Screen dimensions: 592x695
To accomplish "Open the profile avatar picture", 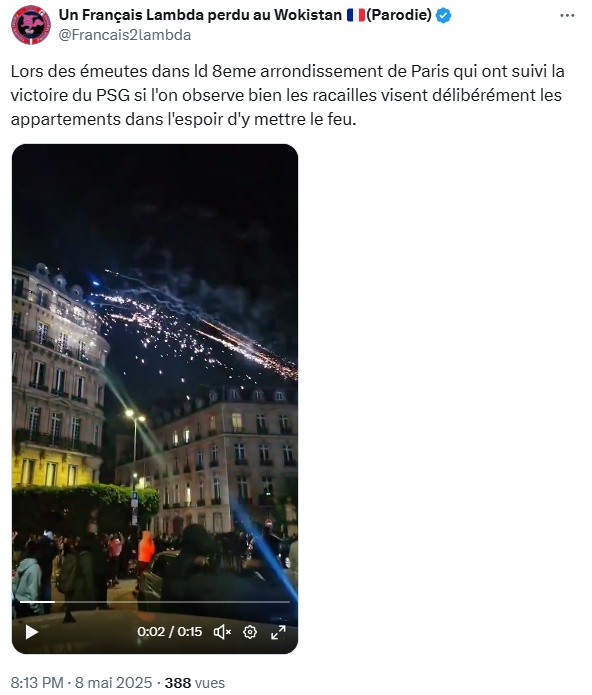I will (x=31, y=25).
